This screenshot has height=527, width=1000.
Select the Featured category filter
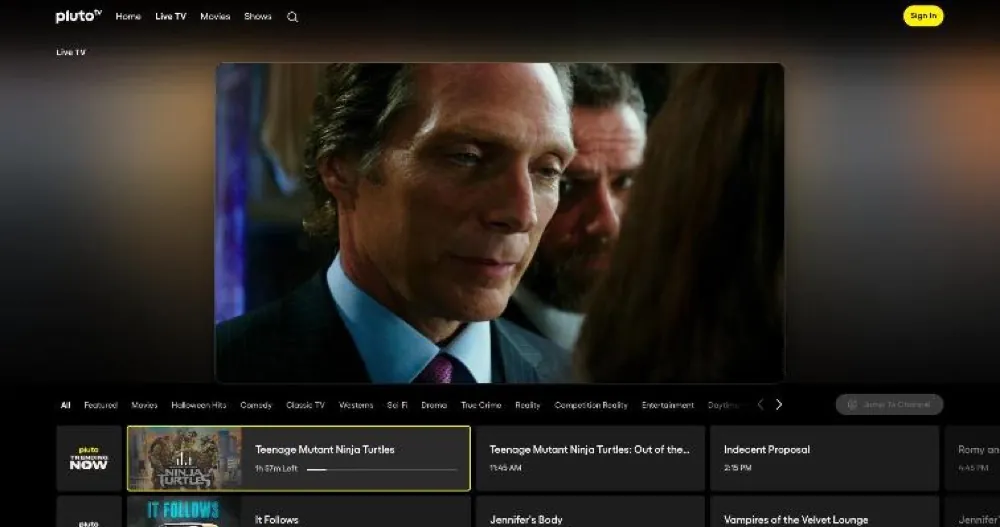pyautogui.click(x=101, y=405)
